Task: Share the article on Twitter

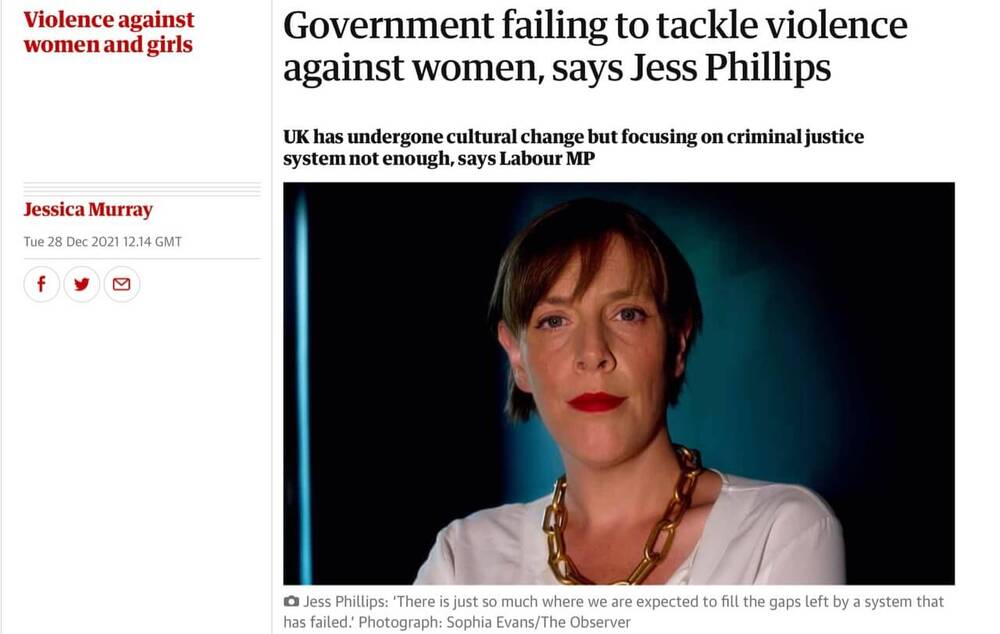Action: [x=82, y=284]
